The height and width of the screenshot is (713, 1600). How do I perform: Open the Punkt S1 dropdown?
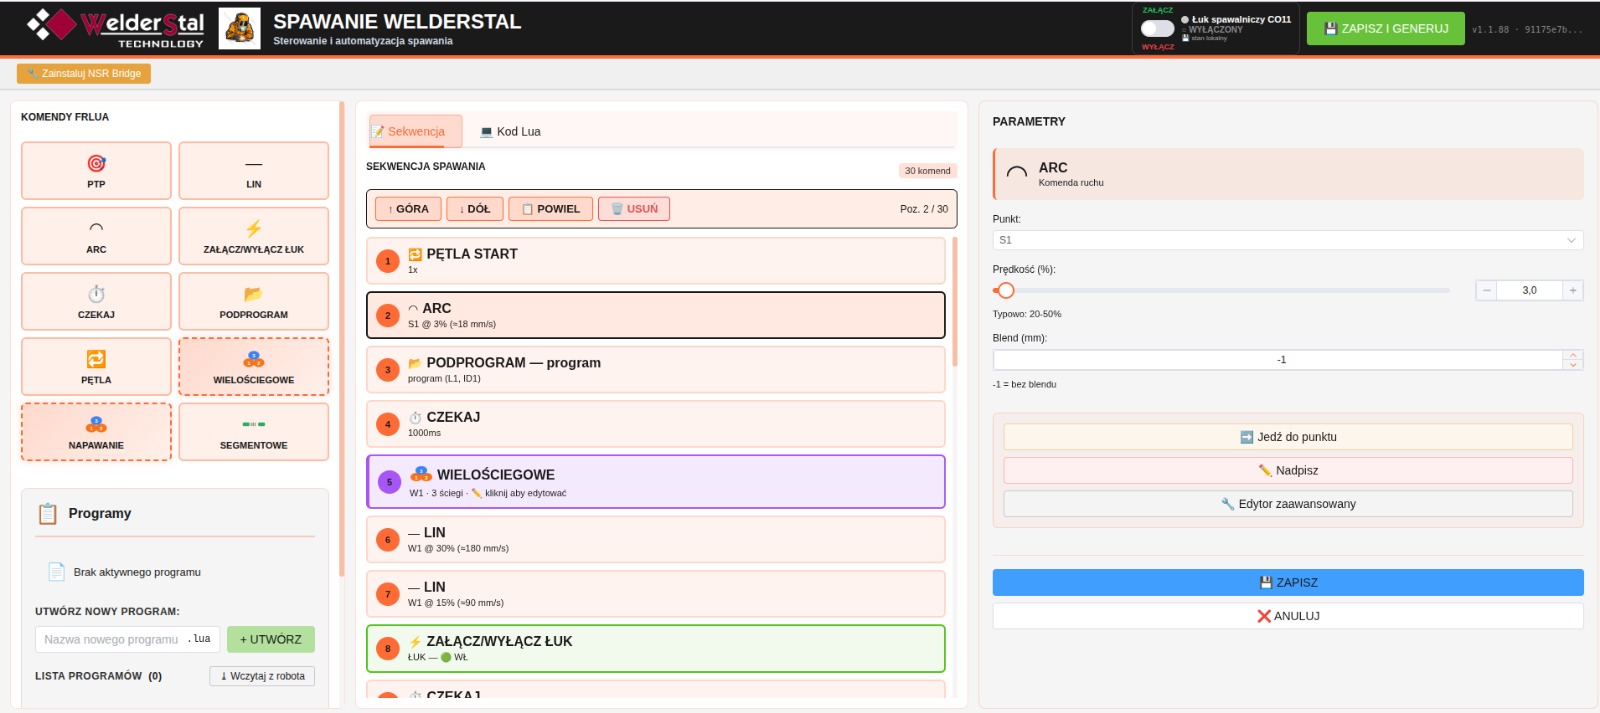coord(1287,240)
